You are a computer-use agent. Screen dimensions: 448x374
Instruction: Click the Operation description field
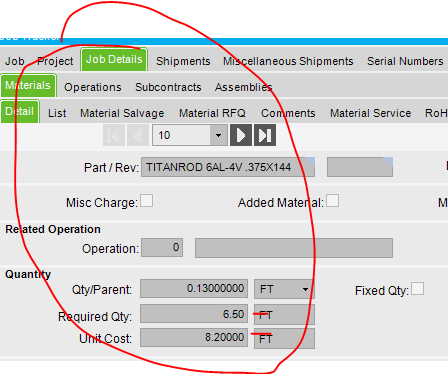click(x=294, y=248)
